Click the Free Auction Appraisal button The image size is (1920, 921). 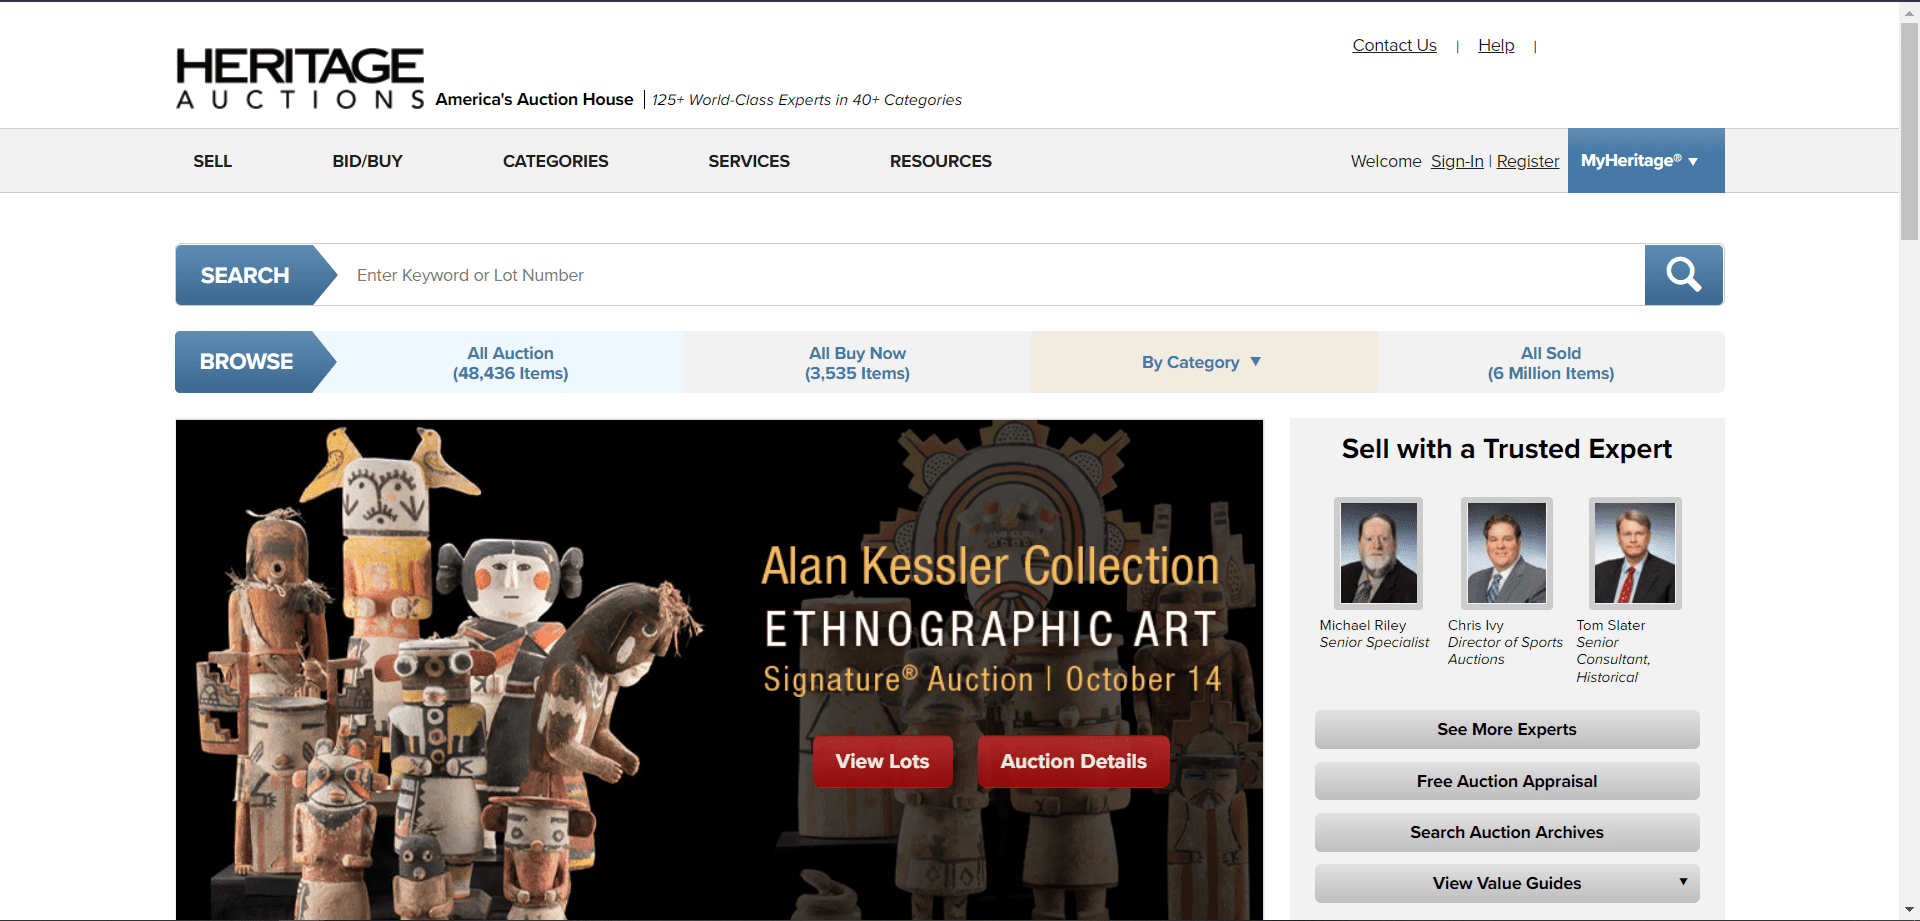(x=1506, y=781)
